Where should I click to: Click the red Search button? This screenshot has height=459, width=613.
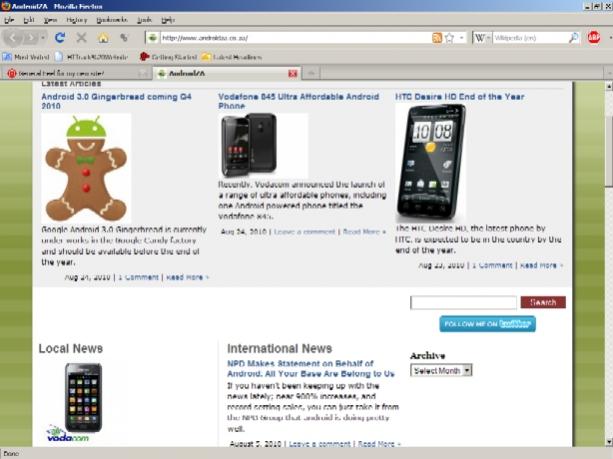(x=543, y=302)
